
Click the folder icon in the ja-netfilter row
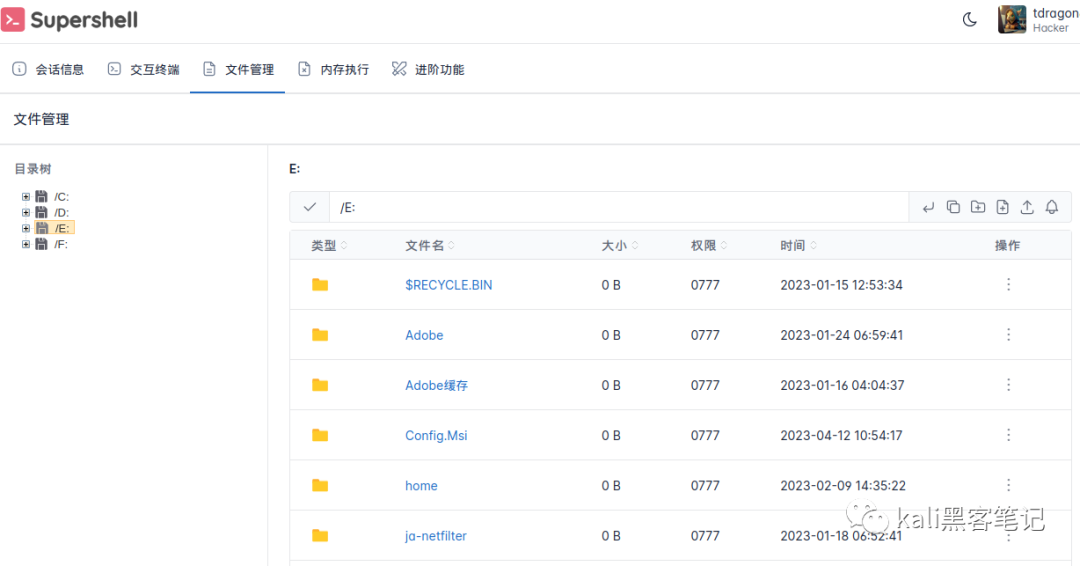[x=320, y=536]
